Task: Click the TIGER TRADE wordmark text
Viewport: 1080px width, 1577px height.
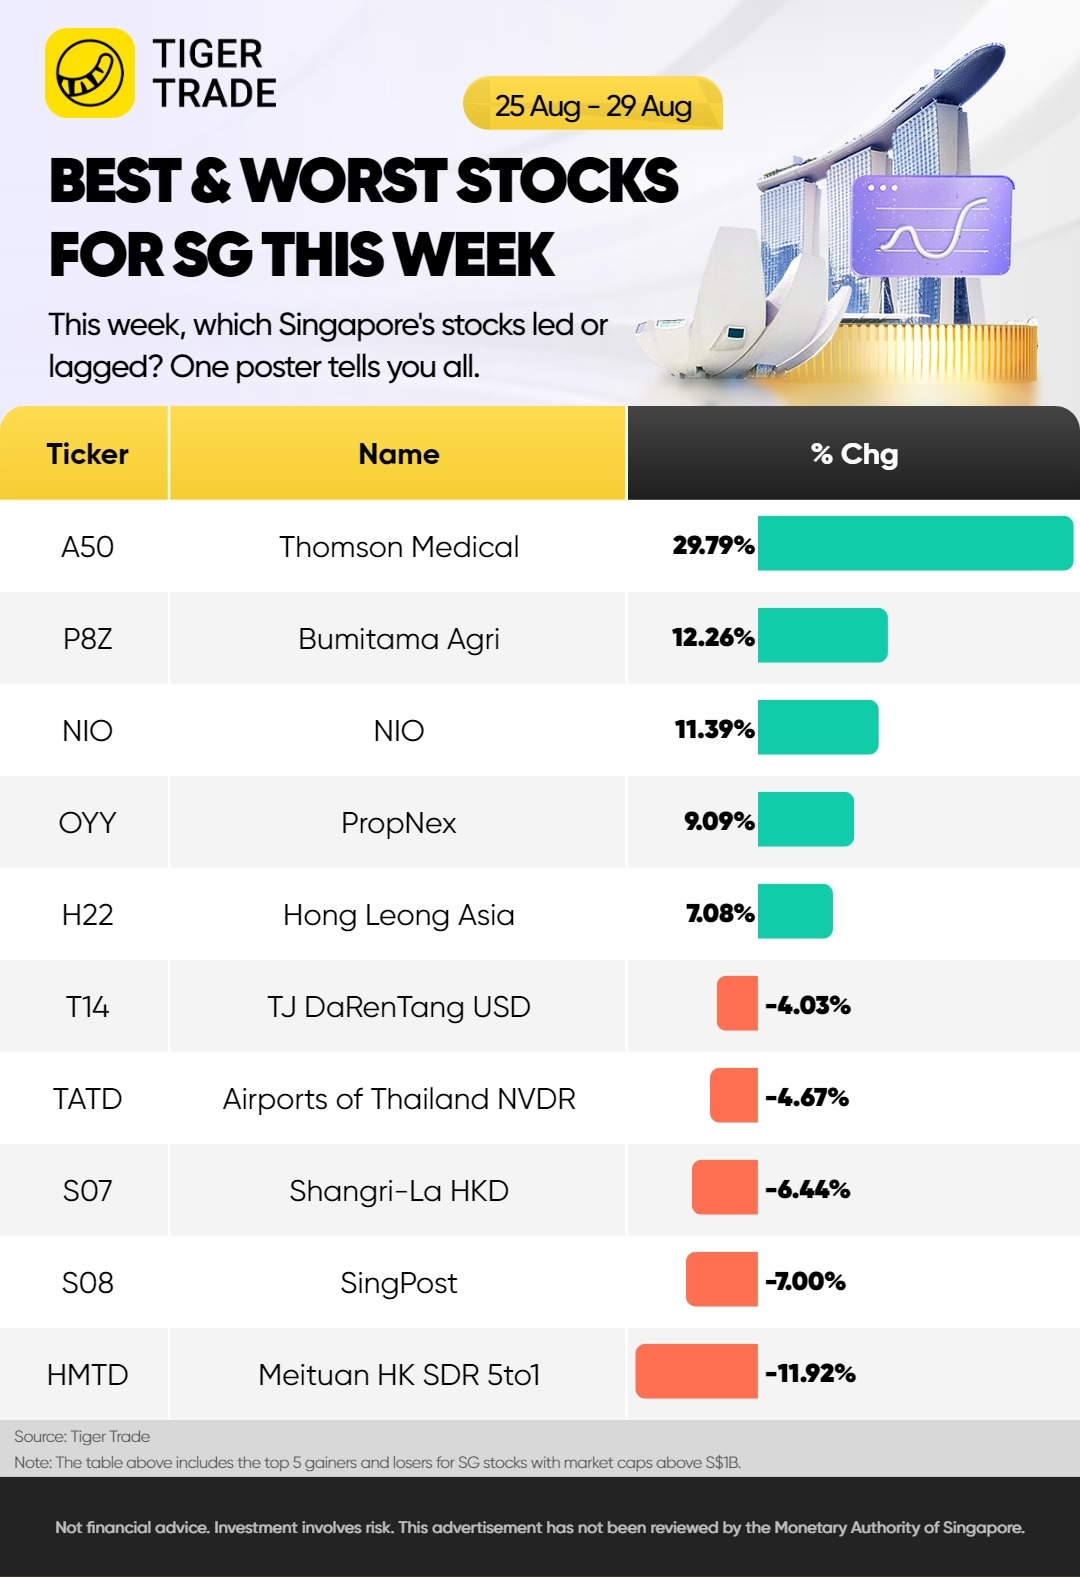Action: tap(214, 73)
